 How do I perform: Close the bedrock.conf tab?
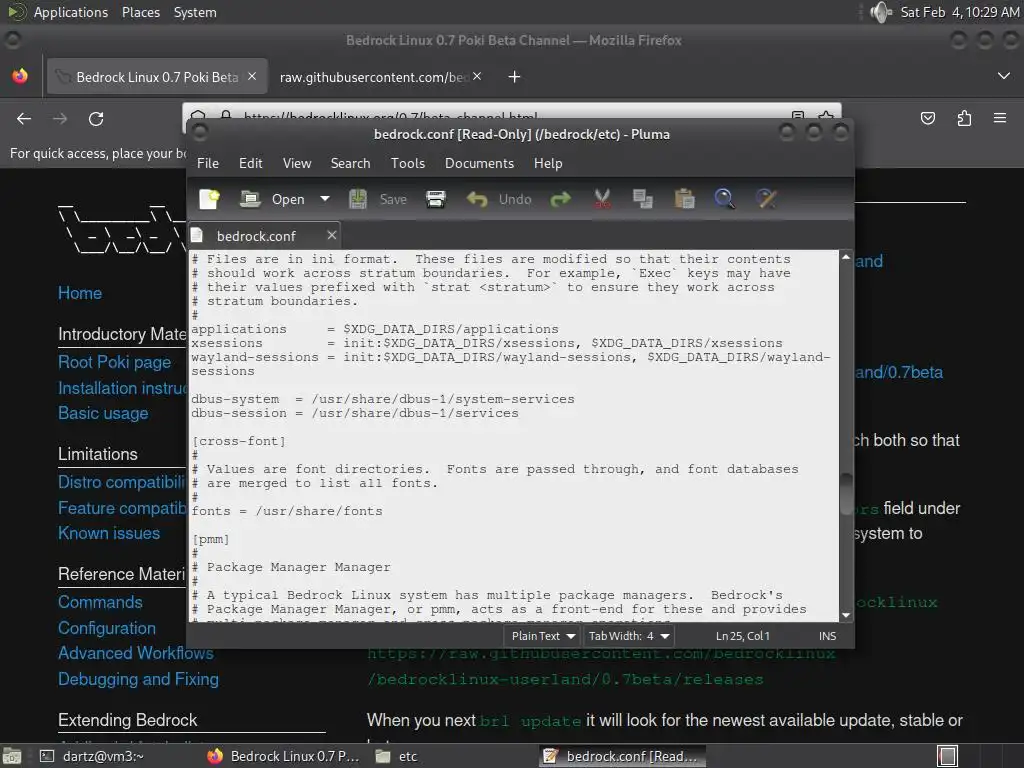pyautogui.click(x=332, y=235)
